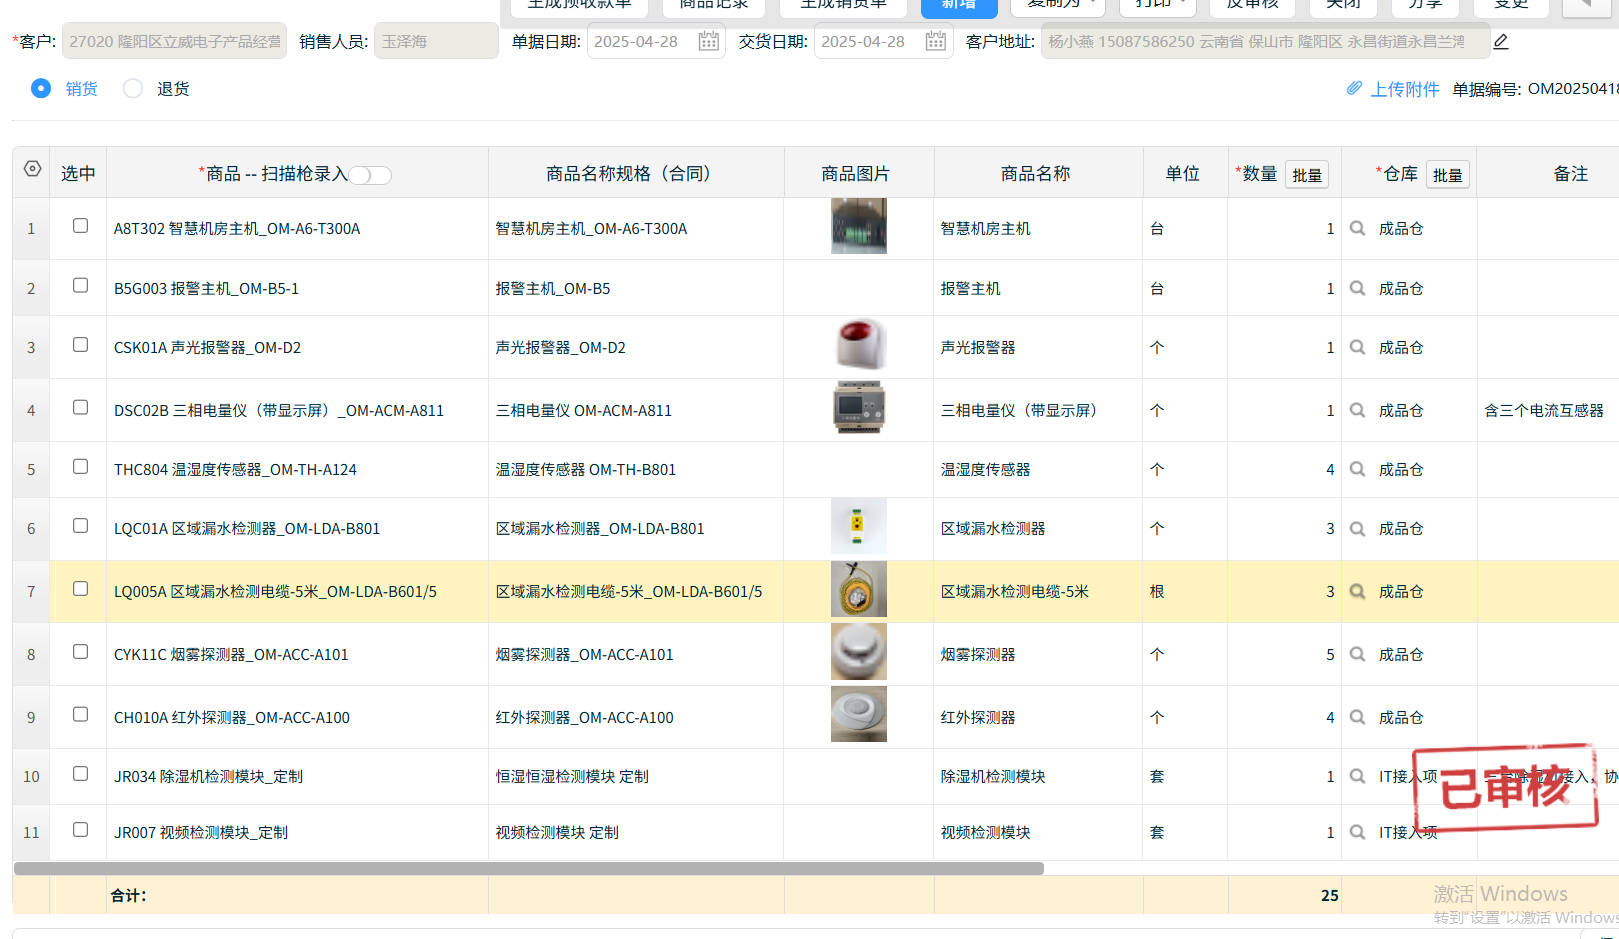Screen dimensions: 1619x939
Task: Select the 退货 radio option
Action: [x=133, y=88]
